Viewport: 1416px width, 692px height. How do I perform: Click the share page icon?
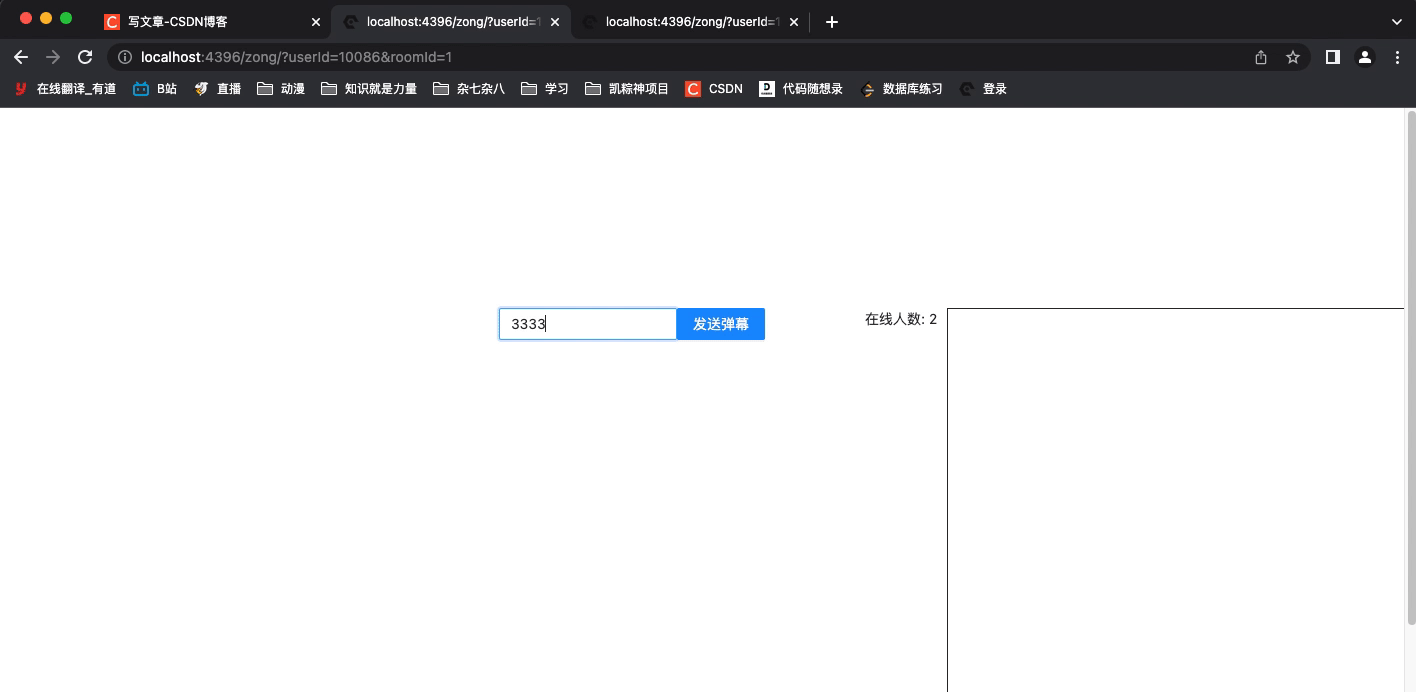[x=1261, y=57]
